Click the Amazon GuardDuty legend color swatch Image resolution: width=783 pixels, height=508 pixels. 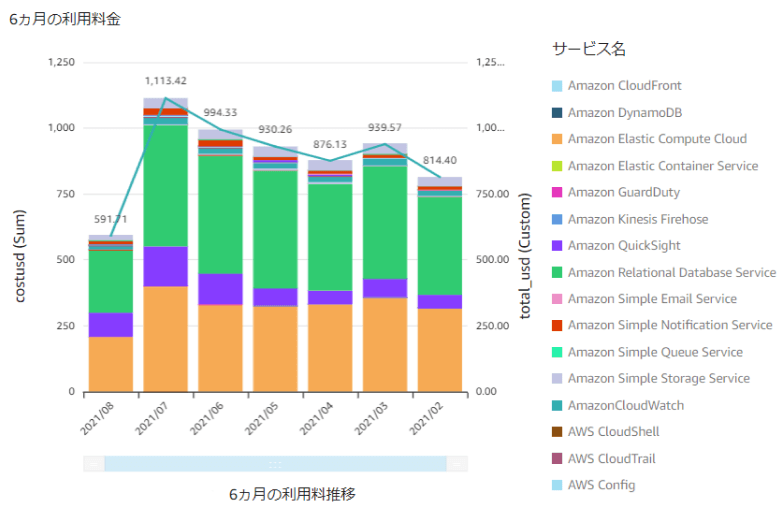click(x=557, y=193)
